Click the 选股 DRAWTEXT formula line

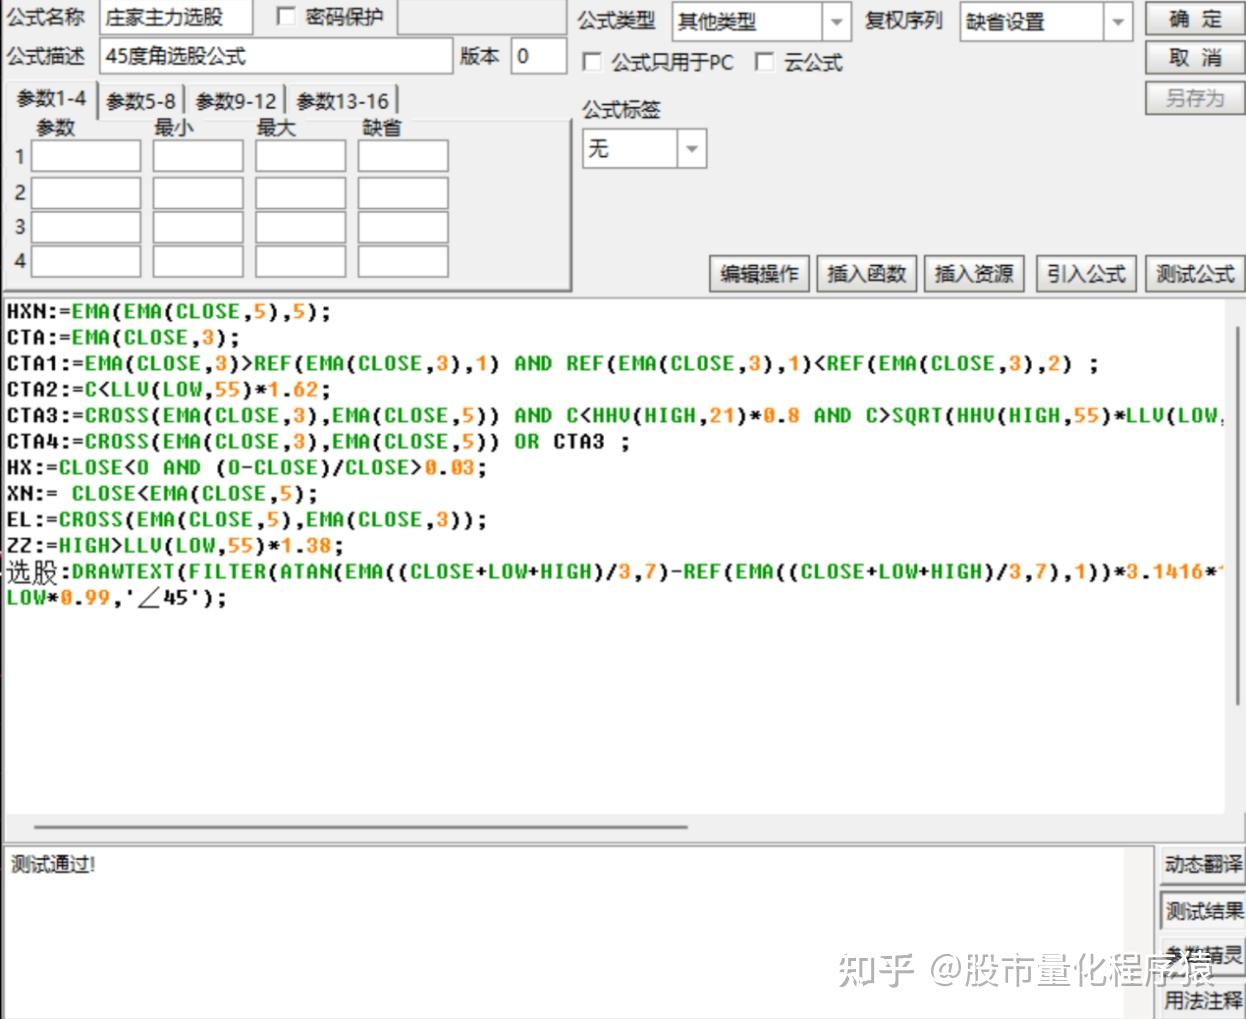pyautogui.click(x=615, y=572)
